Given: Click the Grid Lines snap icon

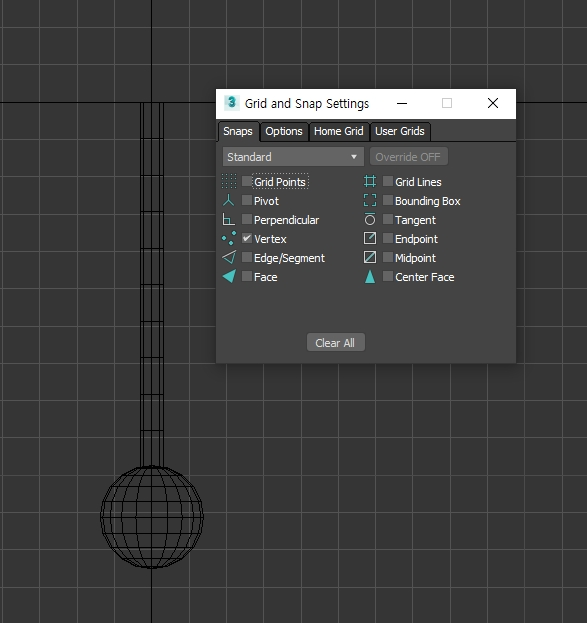Looking at the screenshot, I should tap(370, 181).
